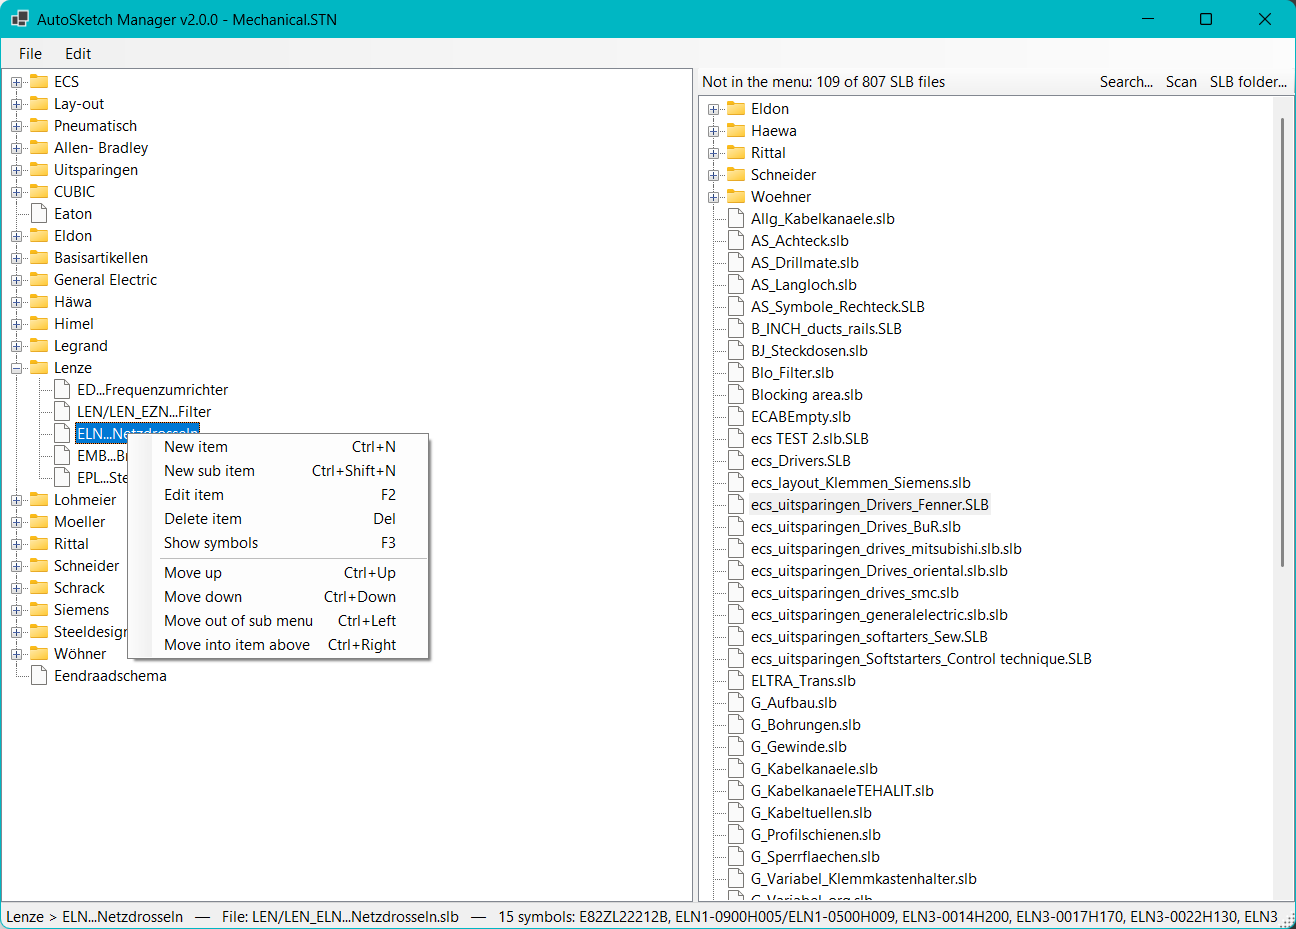Choose Show symbols from context menu
This screenshot has height=929, width=1296.
280,543
